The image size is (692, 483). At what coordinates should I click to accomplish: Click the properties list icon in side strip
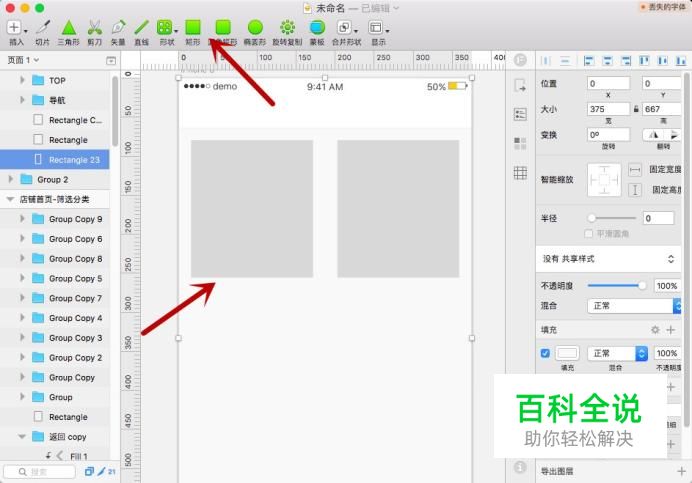(520, 114)
